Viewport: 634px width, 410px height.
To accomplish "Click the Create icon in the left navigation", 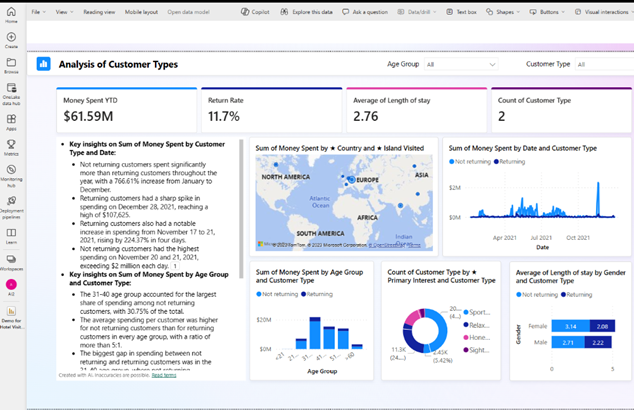I will (x=11, y=38).
